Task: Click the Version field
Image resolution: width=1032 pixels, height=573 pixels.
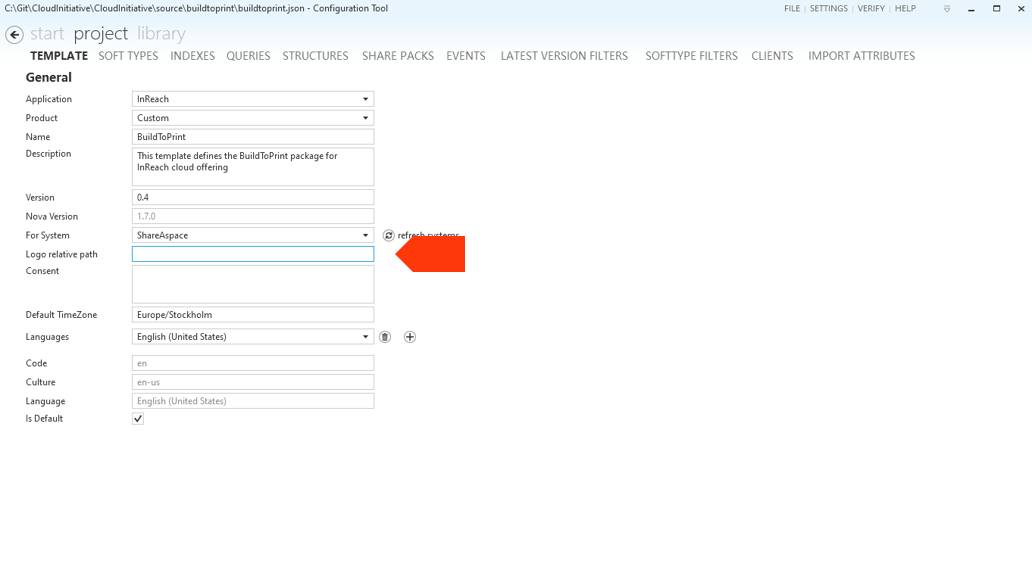Action: coord(253,197)
